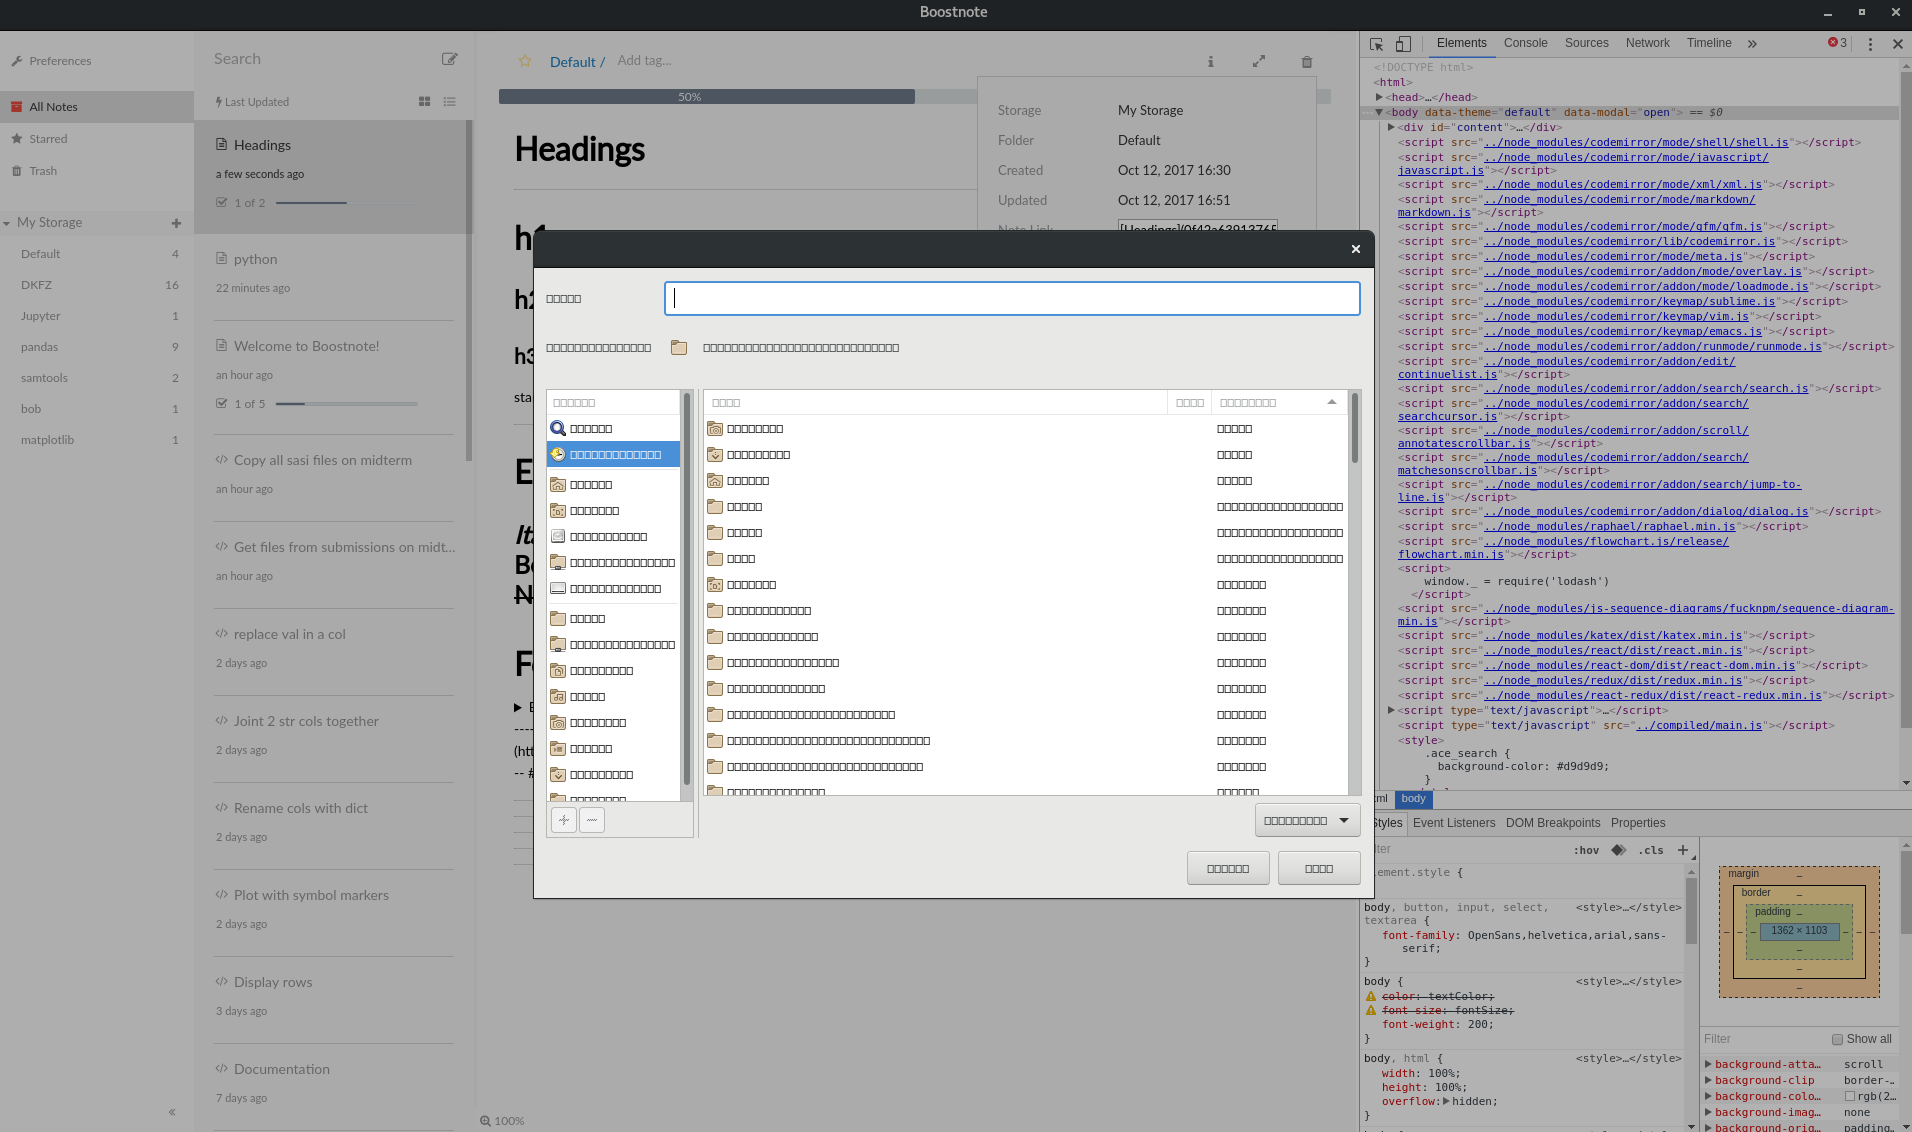Click the katex.min.js script link
The height and width of the screenshot is (1132, 1912).
pyautogui.click(x=1613, y=636)
